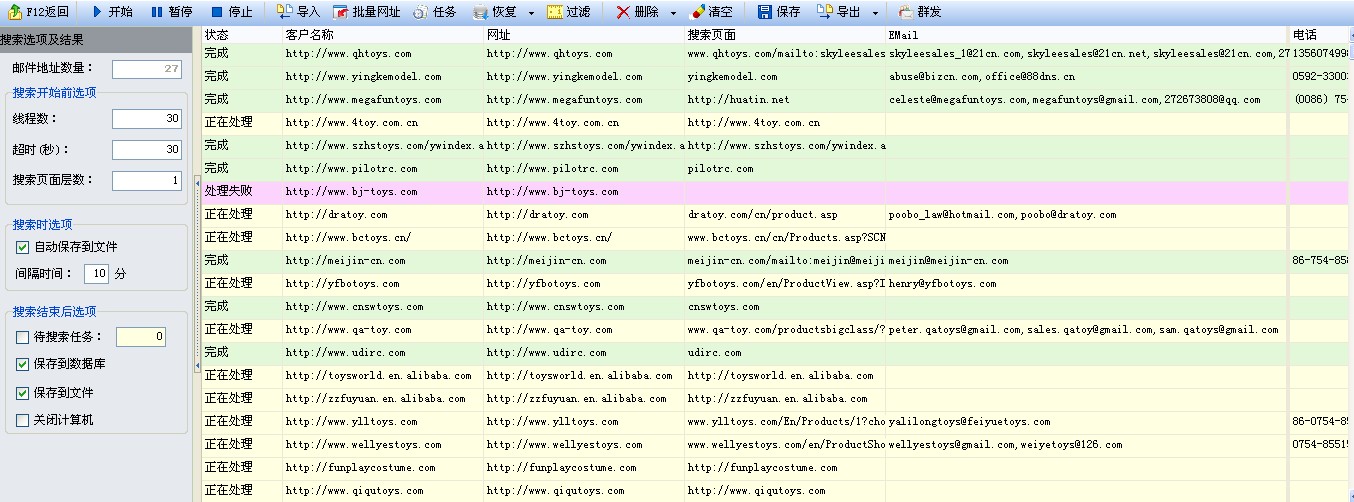Select customer http://www.wellyestoys.com cell
The height and width of the screenshot is (502, 1354).
point(383,445)
